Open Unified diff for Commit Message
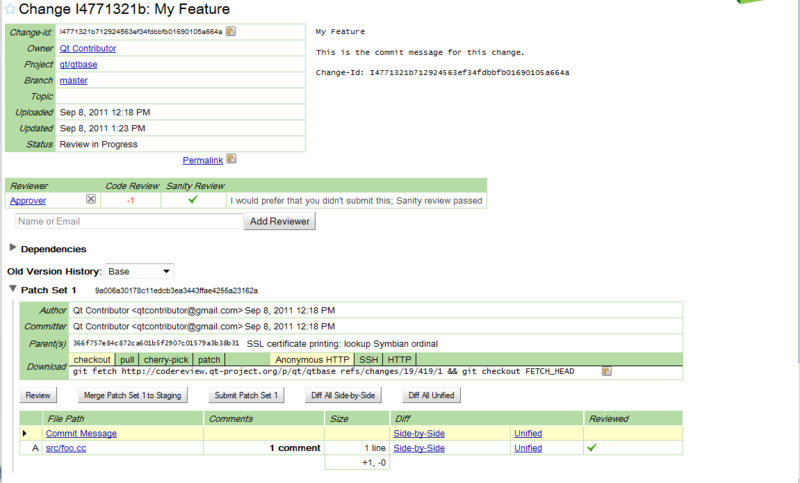800x483 pixels. click(530, 433)
